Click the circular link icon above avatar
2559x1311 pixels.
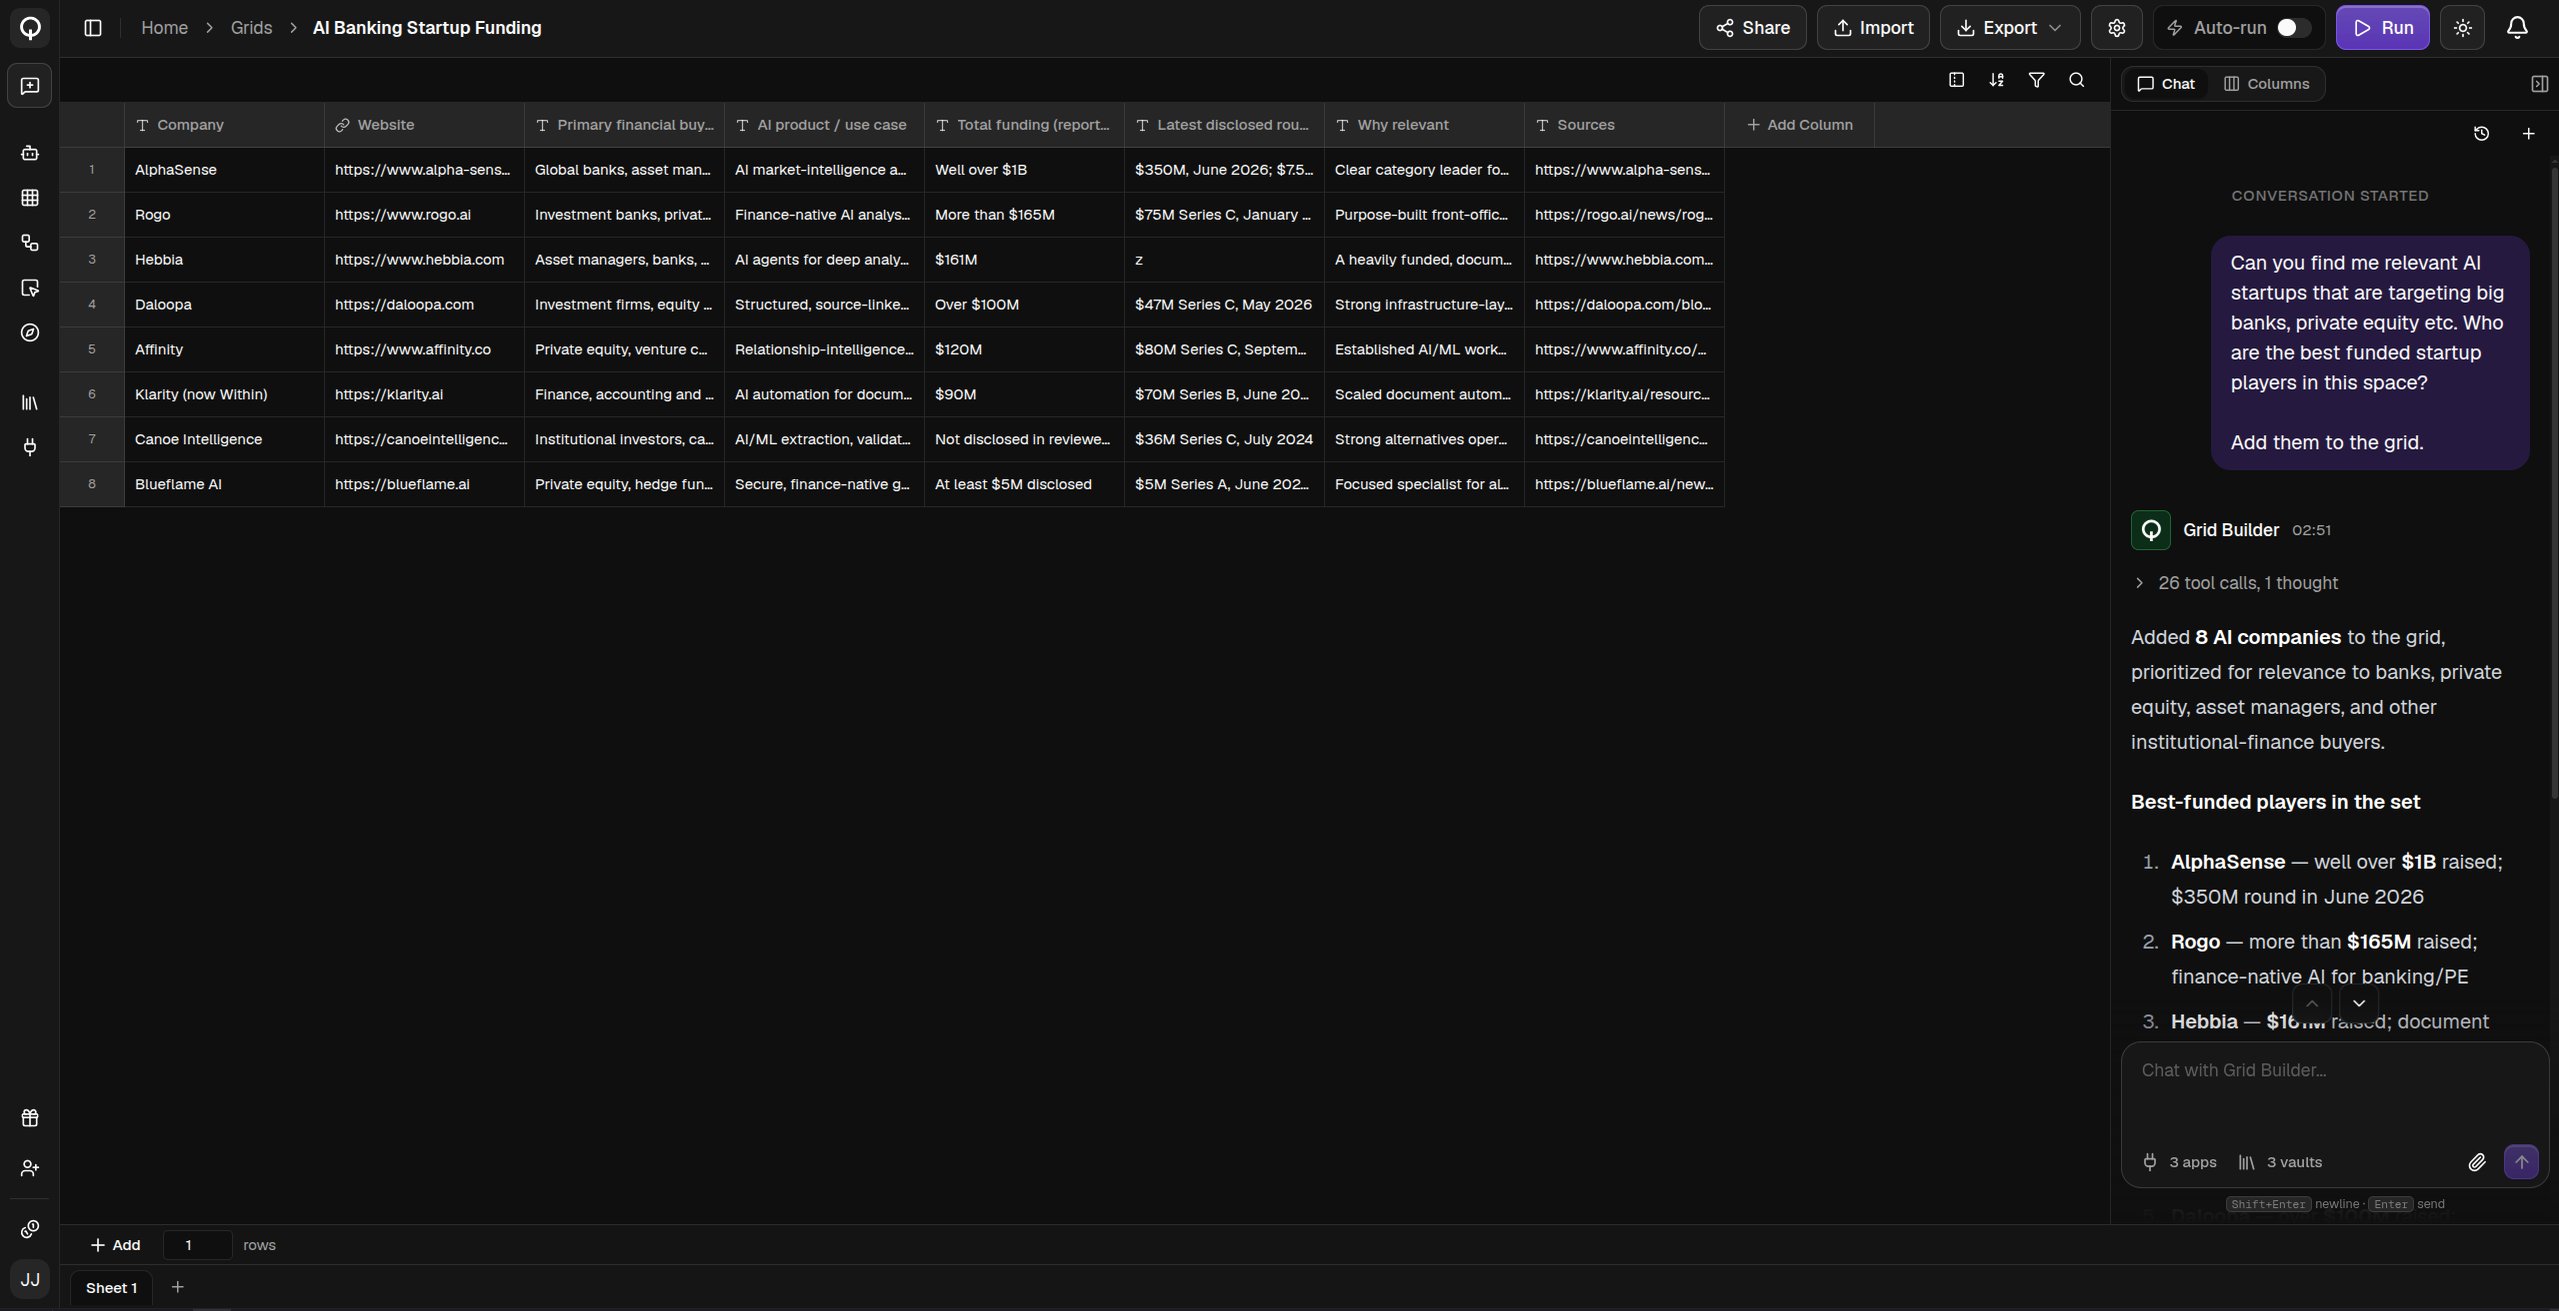30,1229
